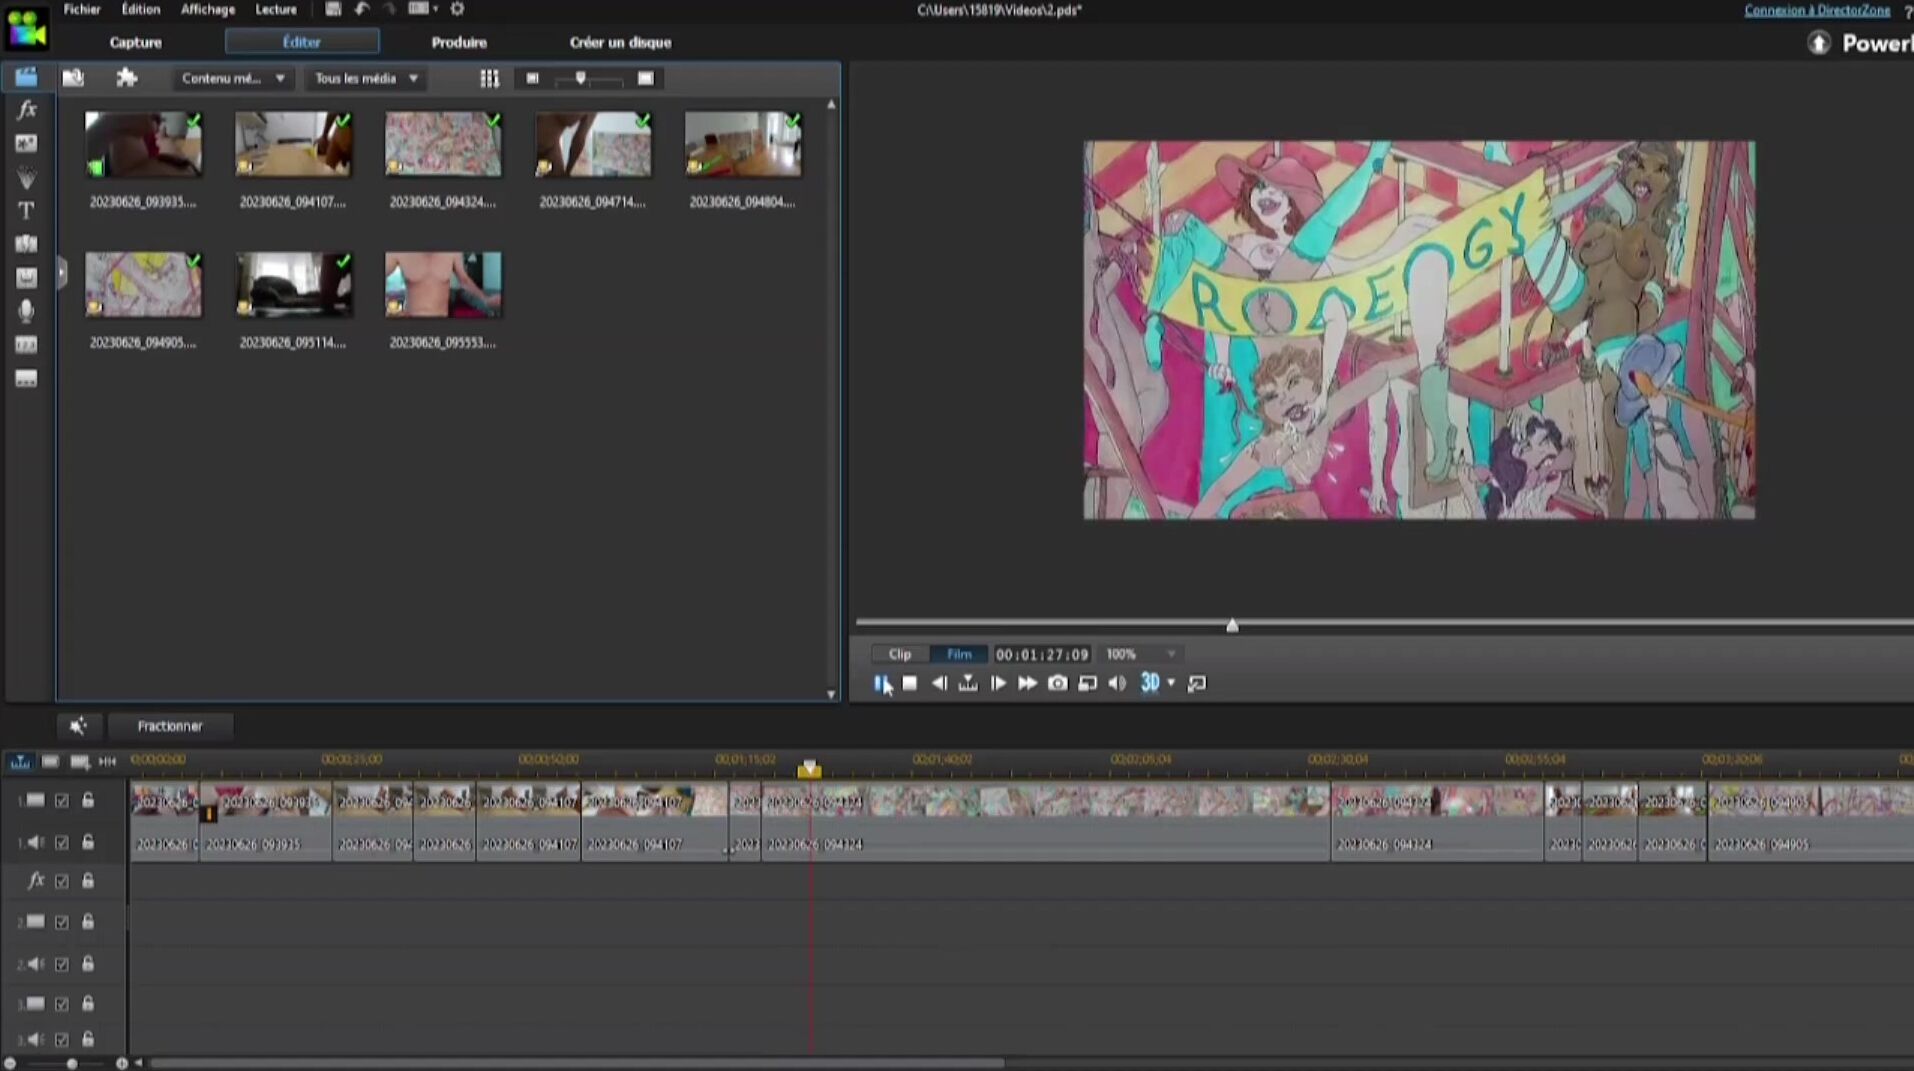Stop the preview playback
Image resolution: width=1914 pixels, height=1071 pixels.
909,683
